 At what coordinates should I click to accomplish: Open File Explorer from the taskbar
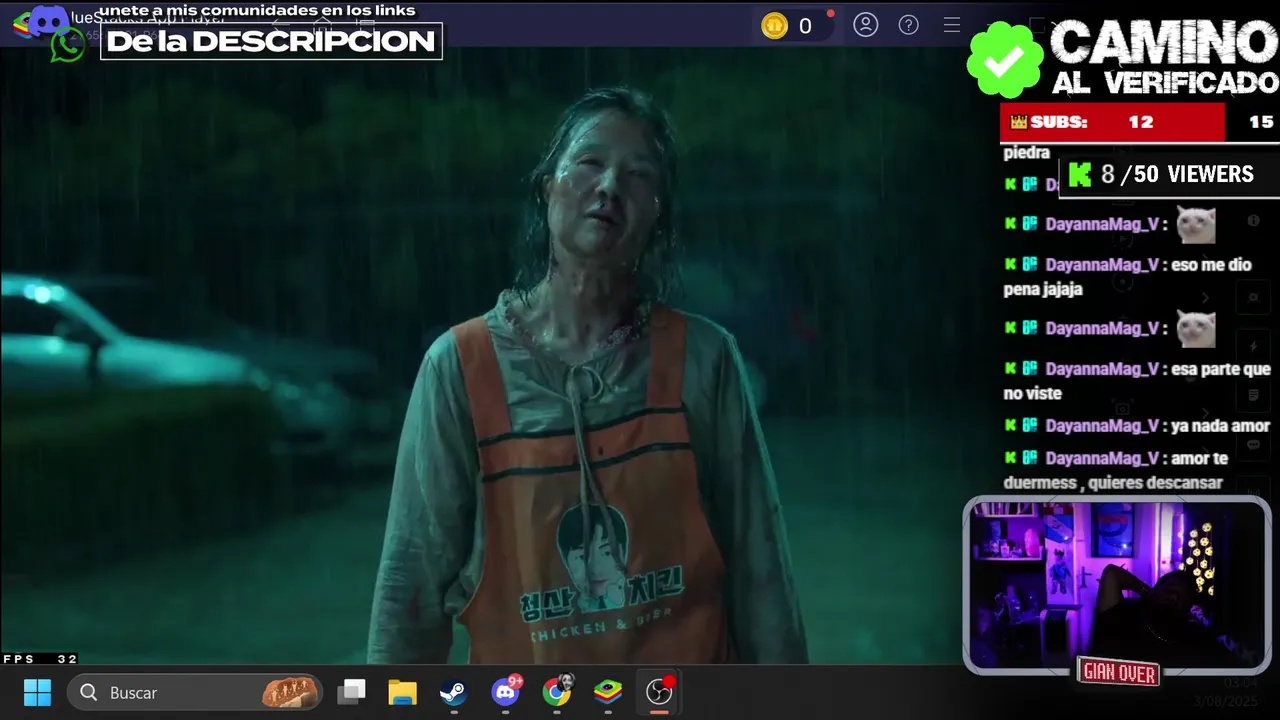(x=402, y=692)
